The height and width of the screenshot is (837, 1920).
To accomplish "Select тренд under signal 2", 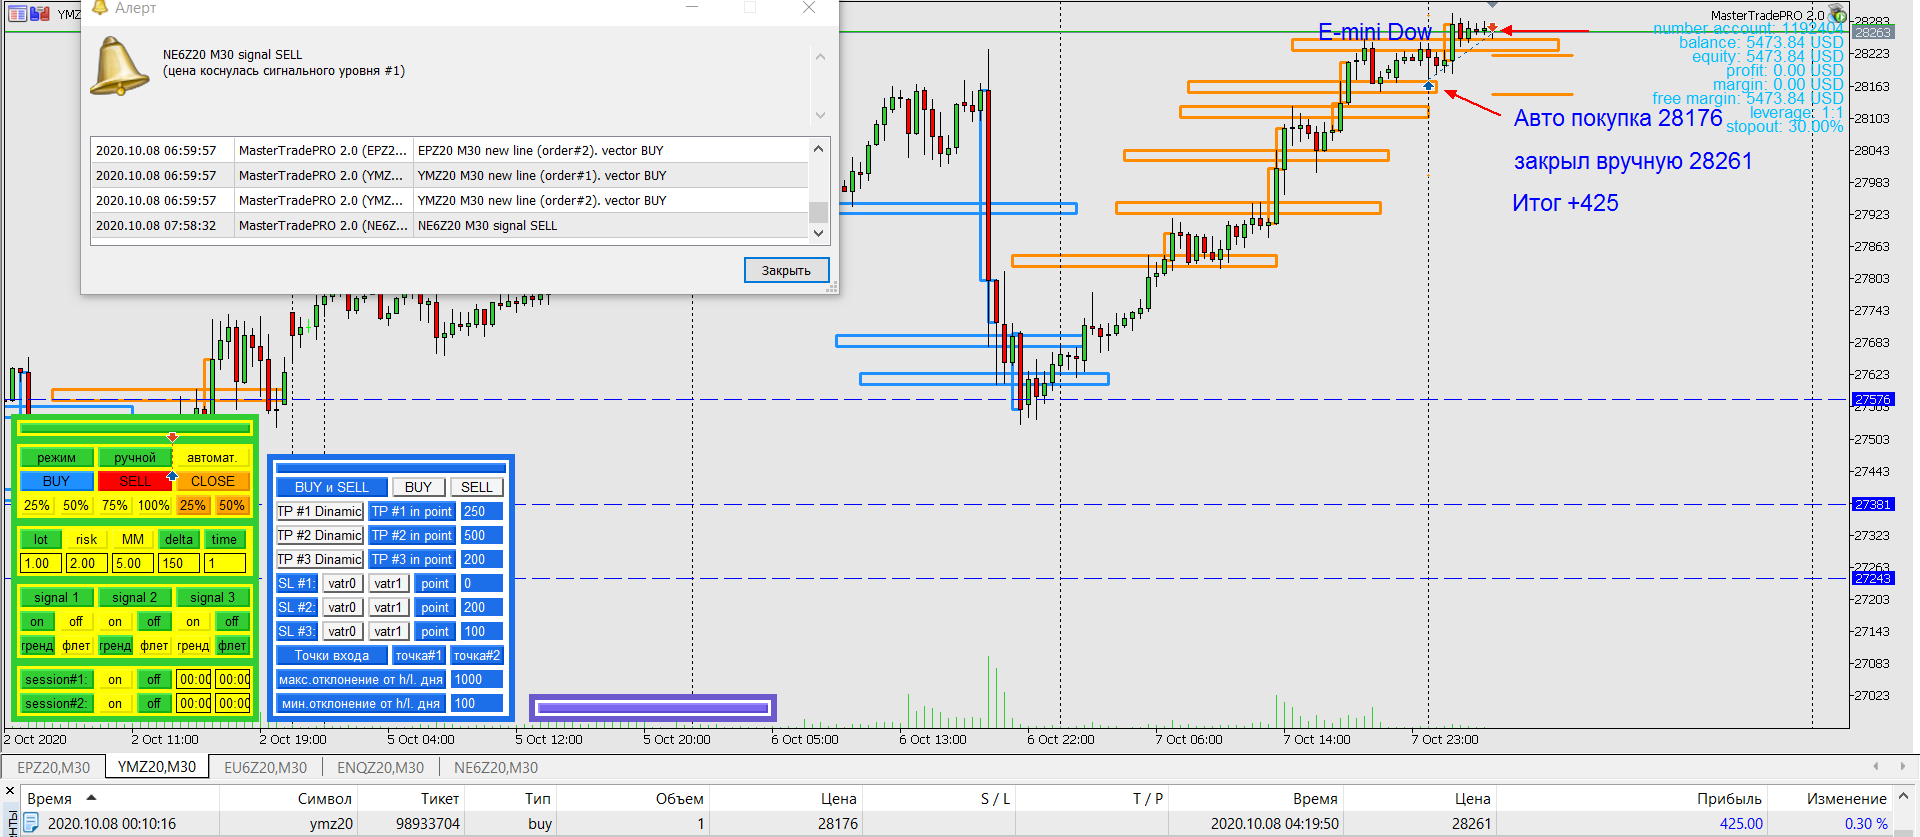I will pyautogui.click(x=115, y=645).
